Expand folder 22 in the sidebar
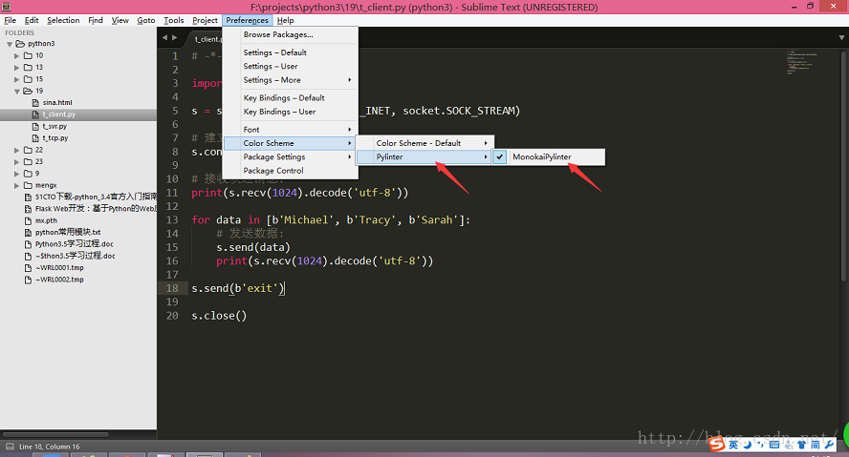This screenshot has width=849, height=457. click(x=17, y=151)
